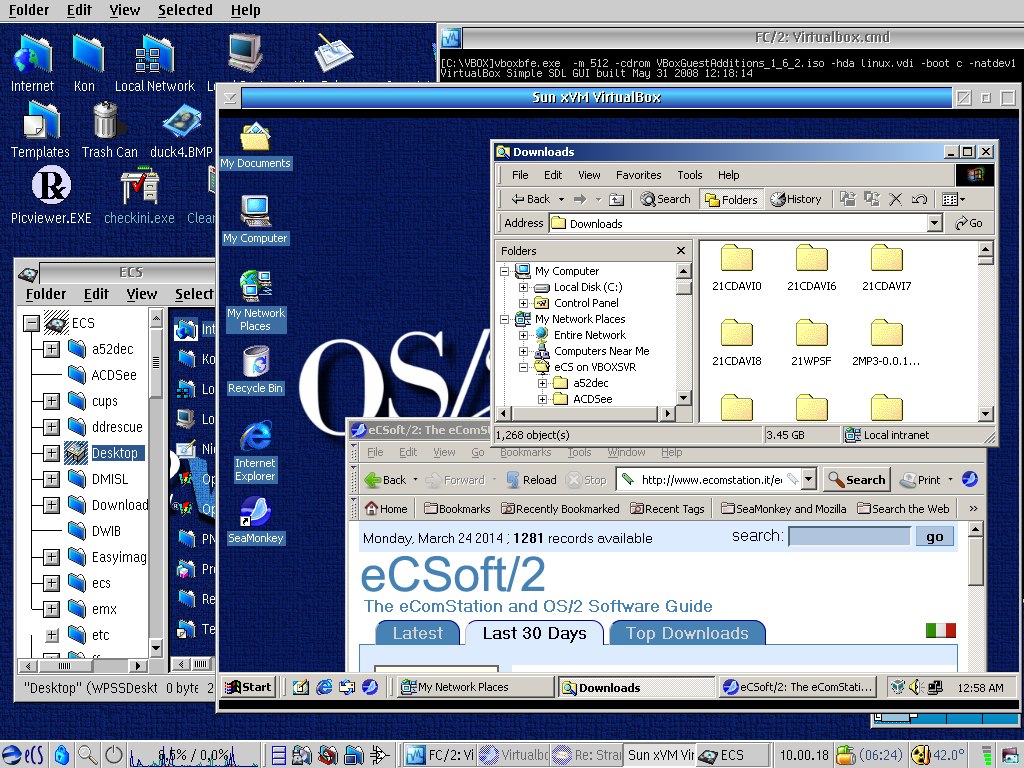Image resolution: width=1024 pixels, height=768 pixels.
Task: Open the Tools menu in the Downloads window
Action: point(690,175)
